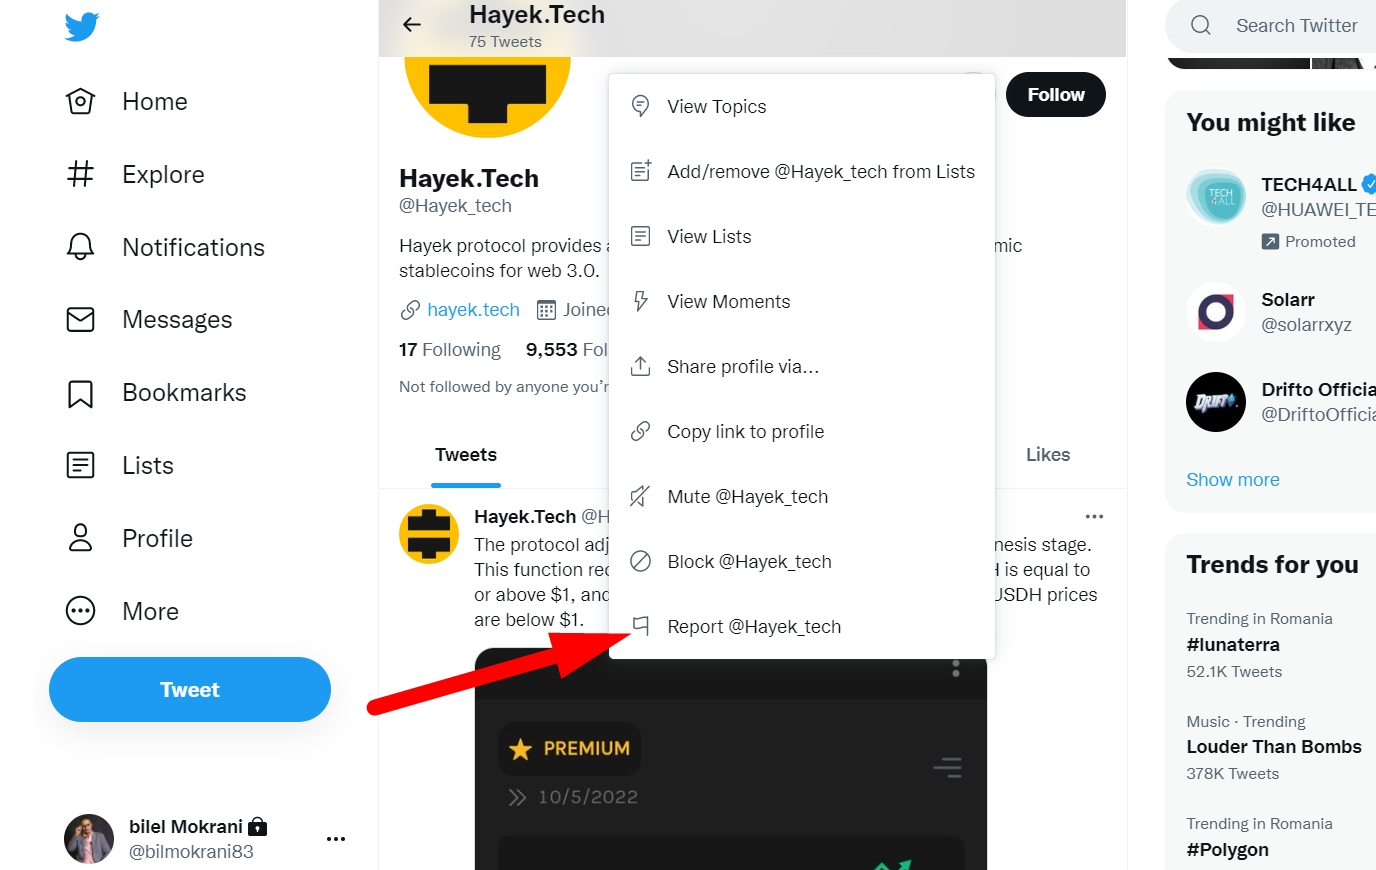Screen dimensions: 1376x870
Task: Open the #lunaterra trend
Action: coord(1233,645)
